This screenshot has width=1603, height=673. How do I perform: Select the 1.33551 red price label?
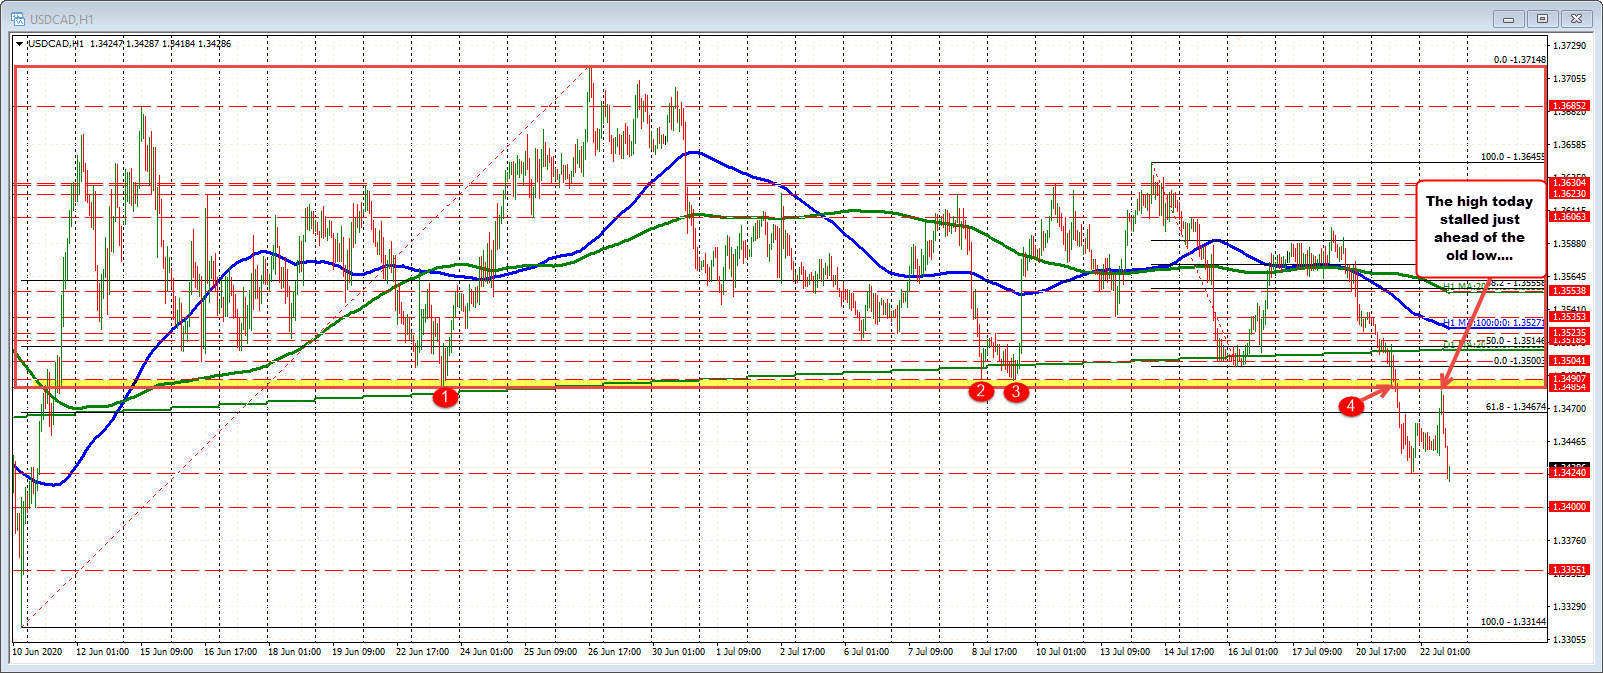[x=1569, y=570]
